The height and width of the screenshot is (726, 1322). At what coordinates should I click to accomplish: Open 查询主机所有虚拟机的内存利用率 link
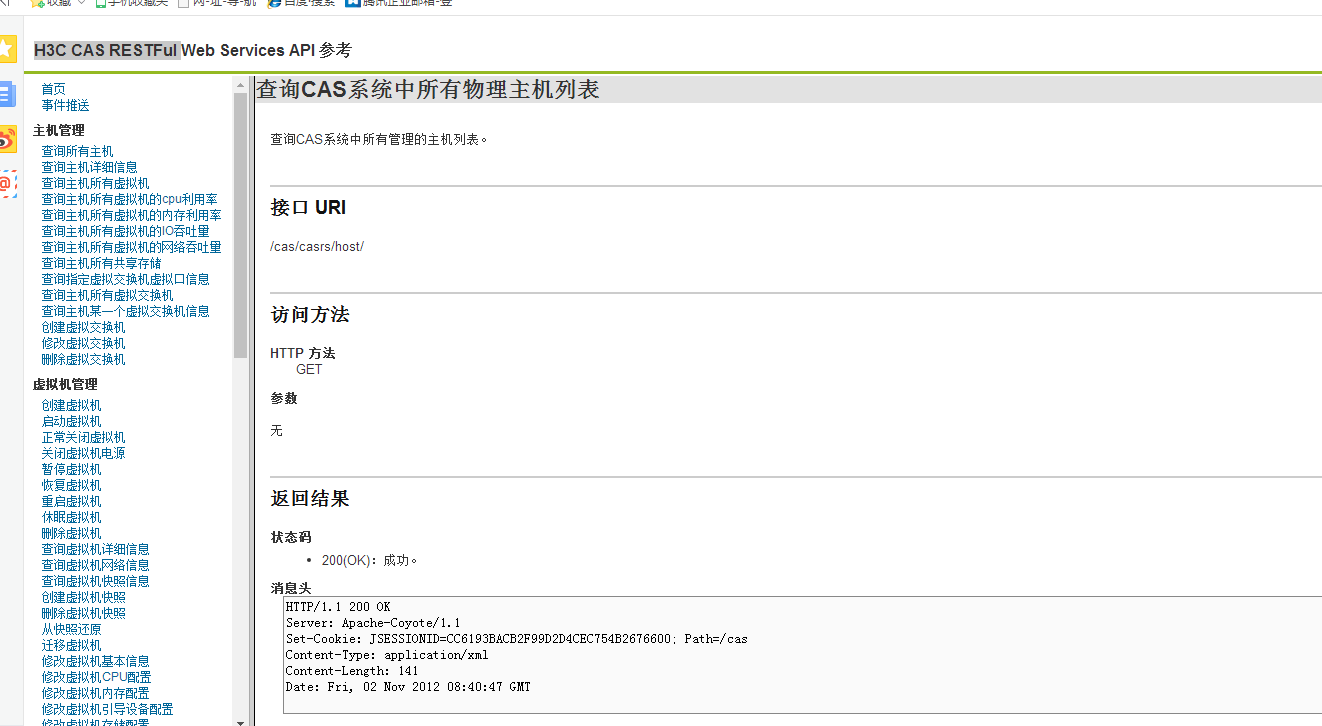click(x=131, y=215)
